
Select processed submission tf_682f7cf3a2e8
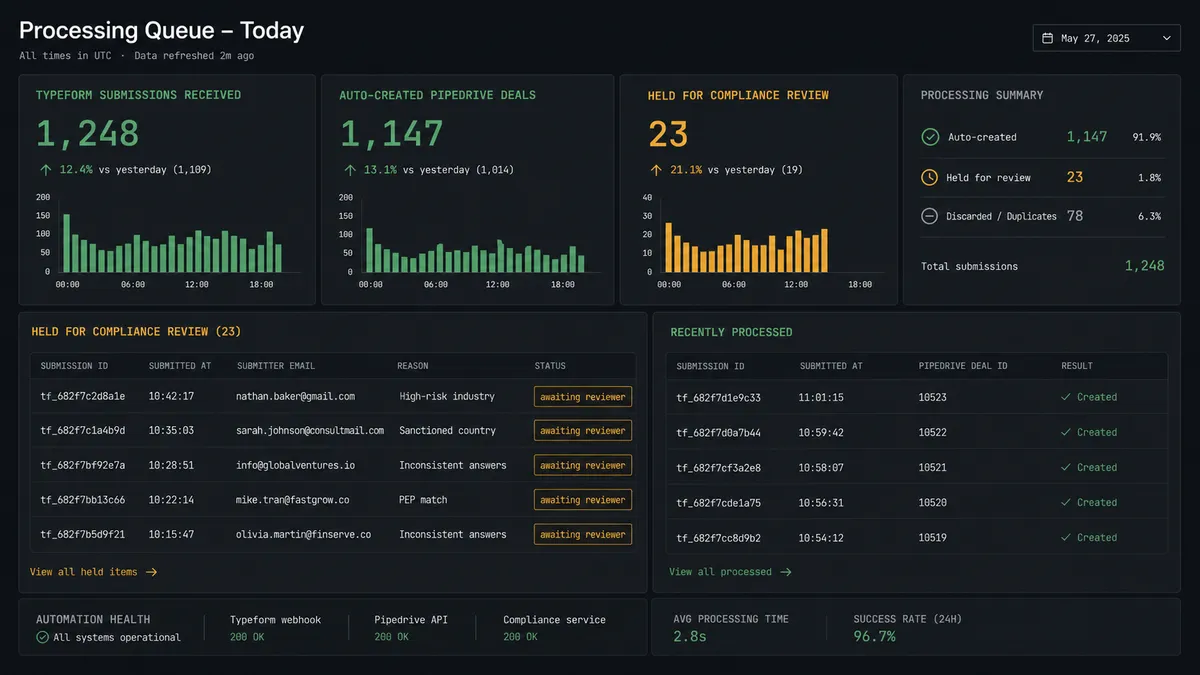pyautogui.click(x=719, y=467)
